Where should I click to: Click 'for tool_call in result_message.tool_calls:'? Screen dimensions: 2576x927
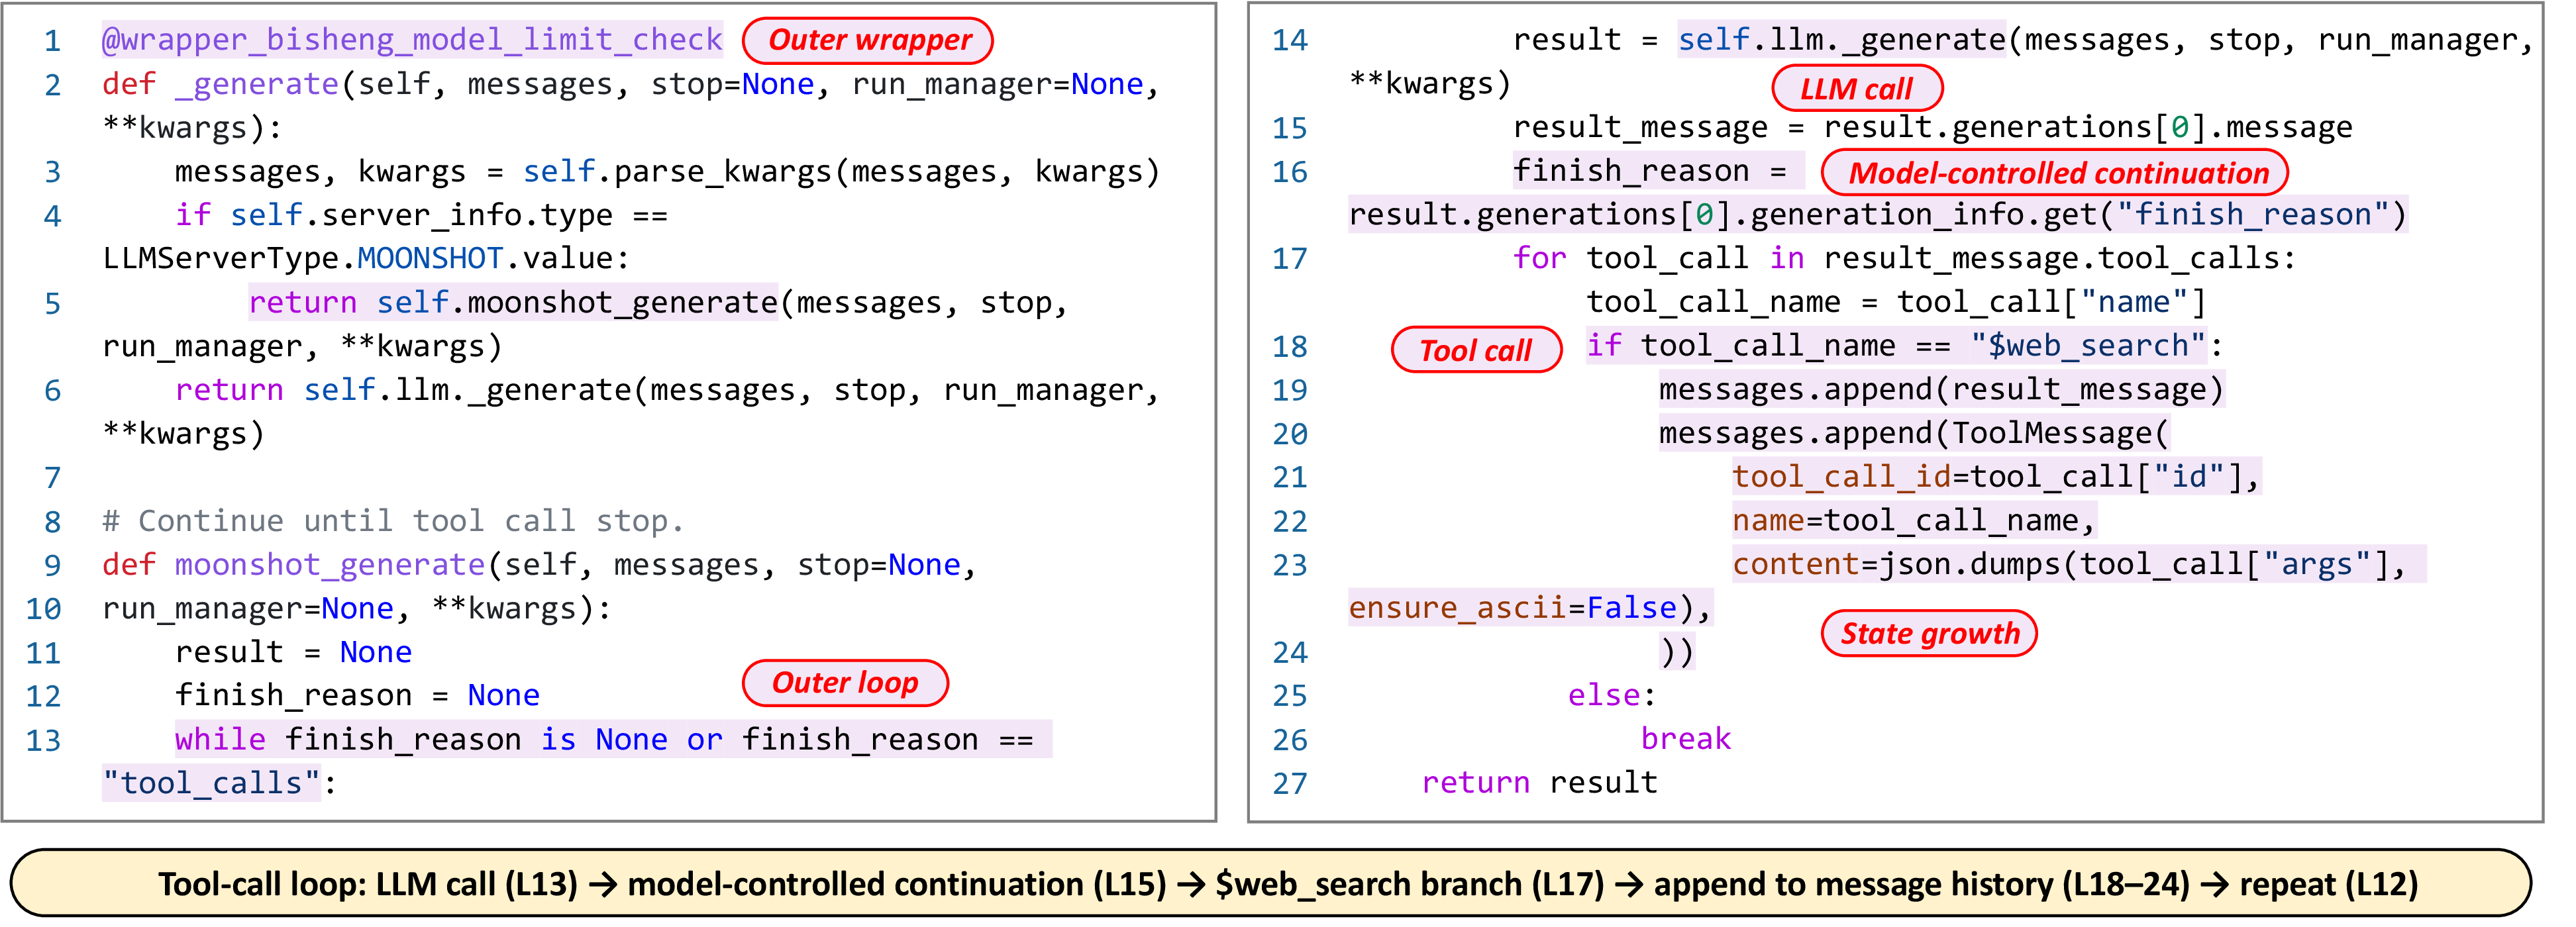tap(1904, 259)
